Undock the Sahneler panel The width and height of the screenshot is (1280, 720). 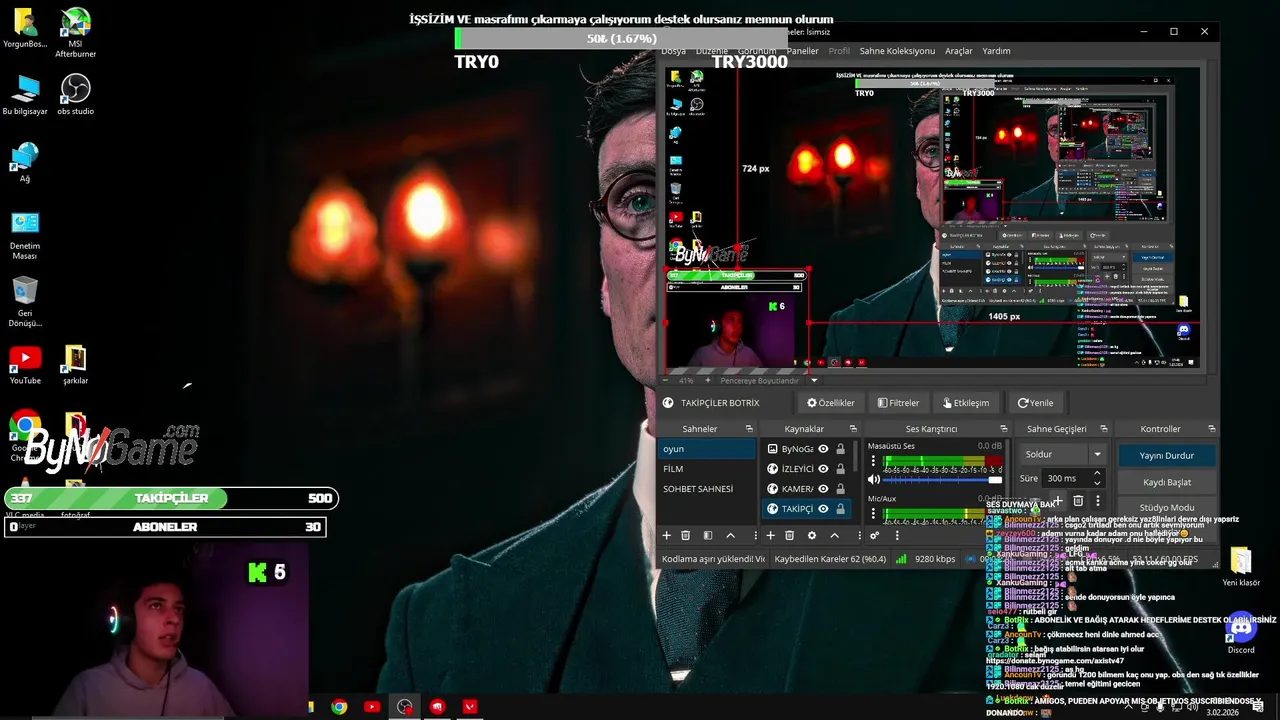751,429
